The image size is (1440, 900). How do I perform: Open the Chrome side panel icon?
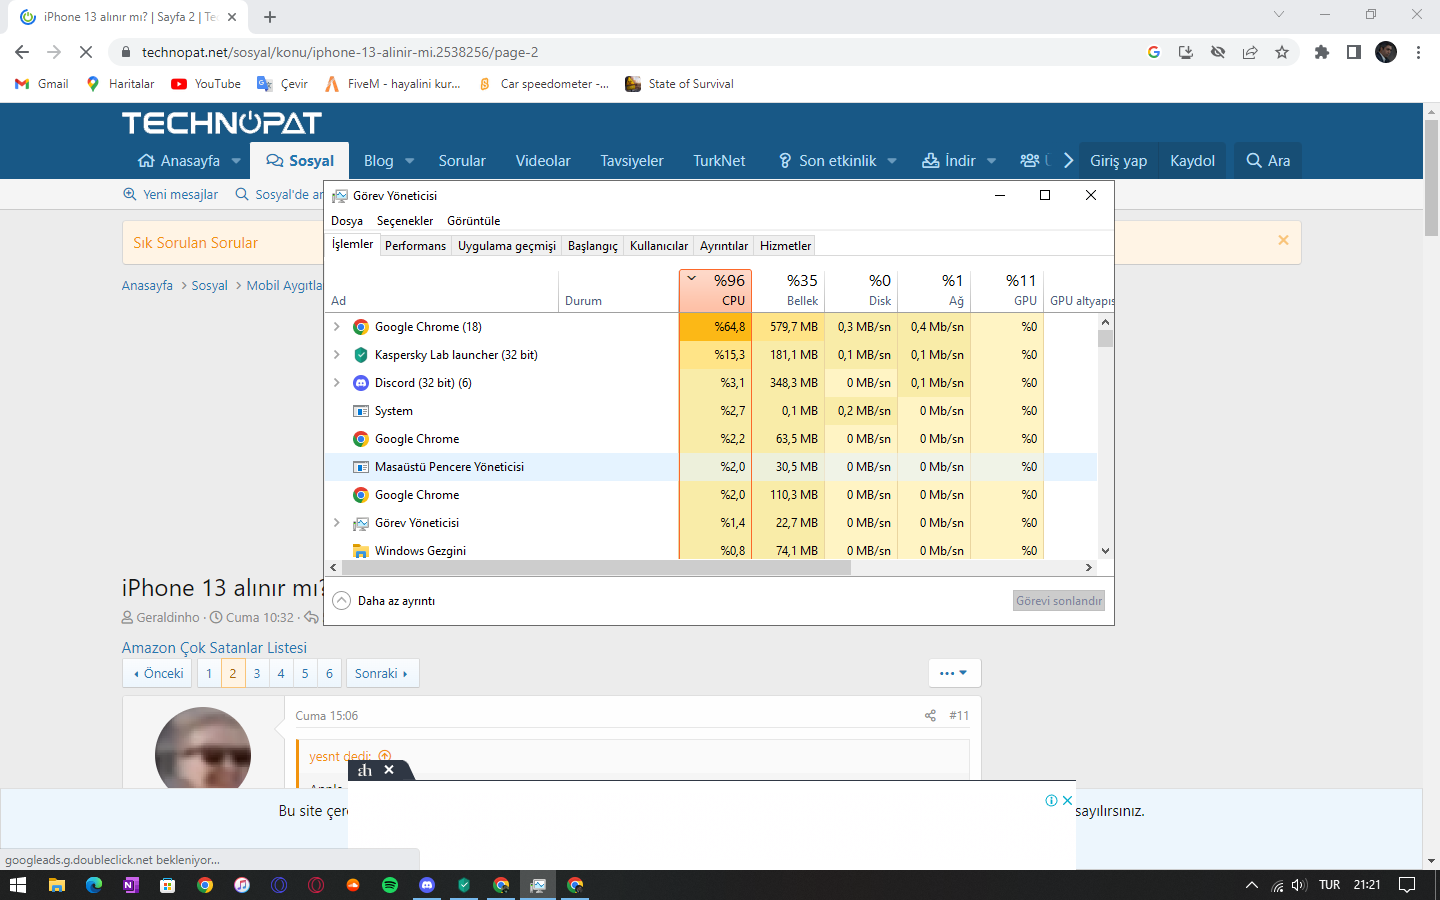tap(1354, 52)
